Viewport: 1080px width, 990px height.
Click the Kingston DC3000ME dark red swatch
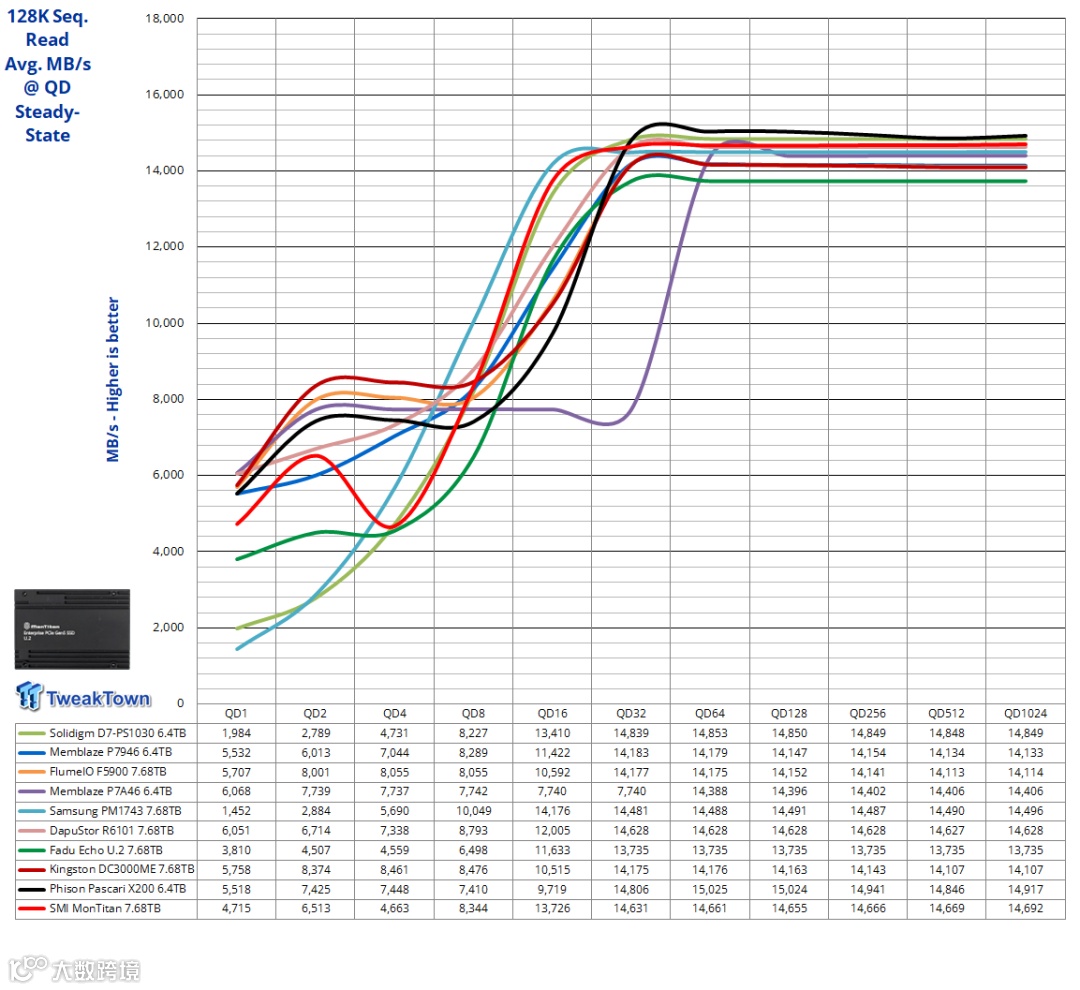[32, 870]
